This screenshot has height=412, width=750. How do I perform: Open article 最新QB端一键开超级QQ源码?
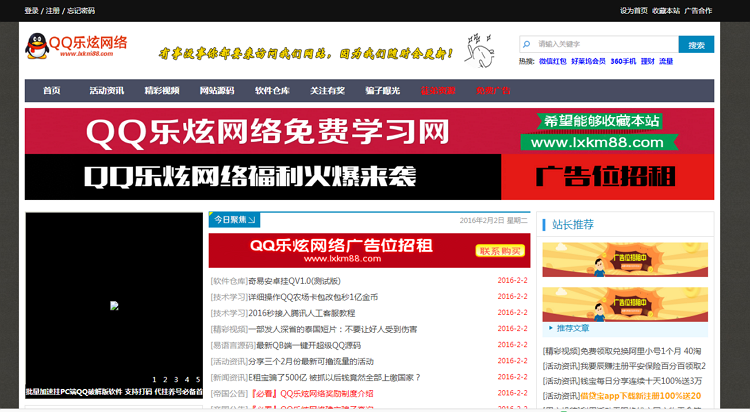pos(309,345)
